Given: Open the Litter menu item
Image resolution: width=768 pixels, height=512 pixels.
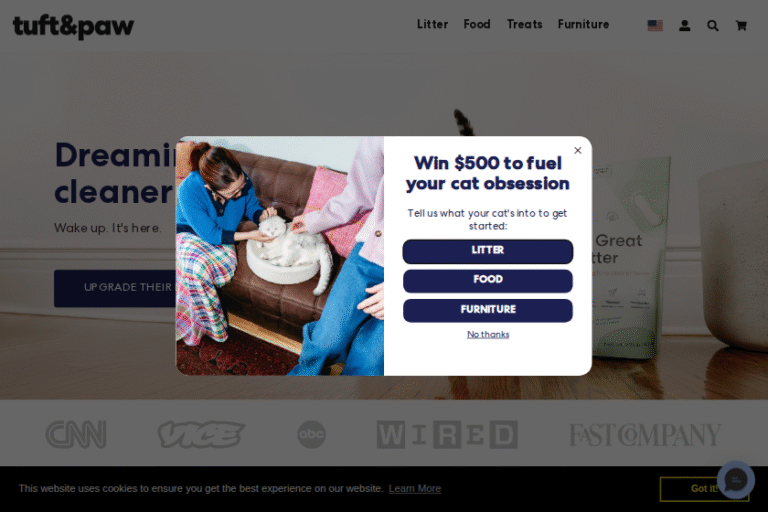Looking at the screenshot, I should click(432, 24).
